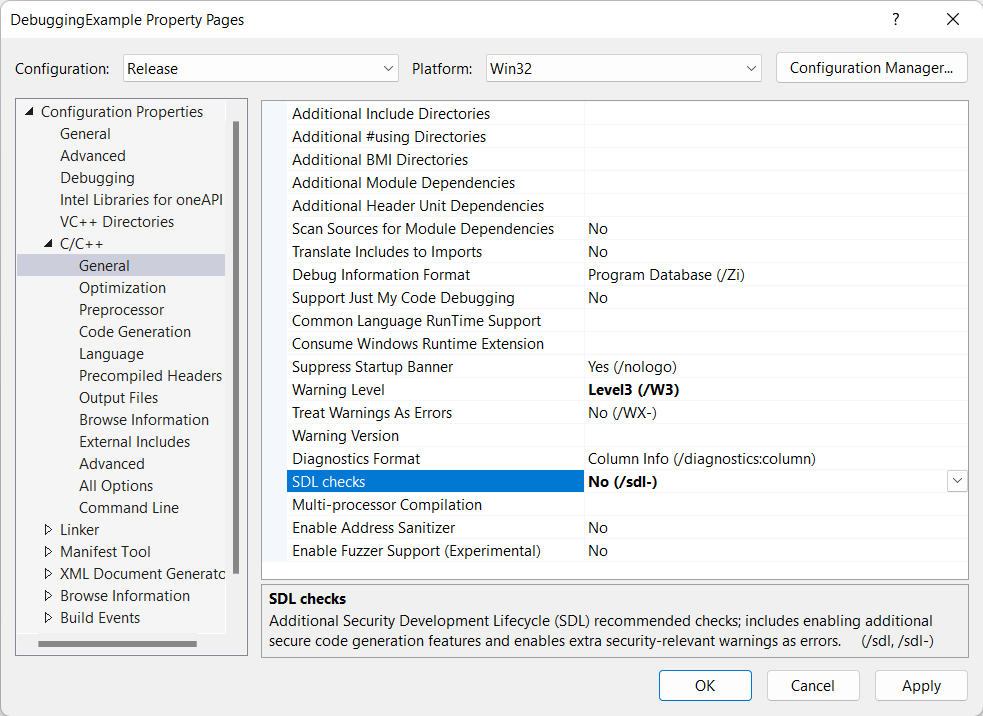Expand the Build Events node
This screenshot has width=983, height=716.
[48, 618]
